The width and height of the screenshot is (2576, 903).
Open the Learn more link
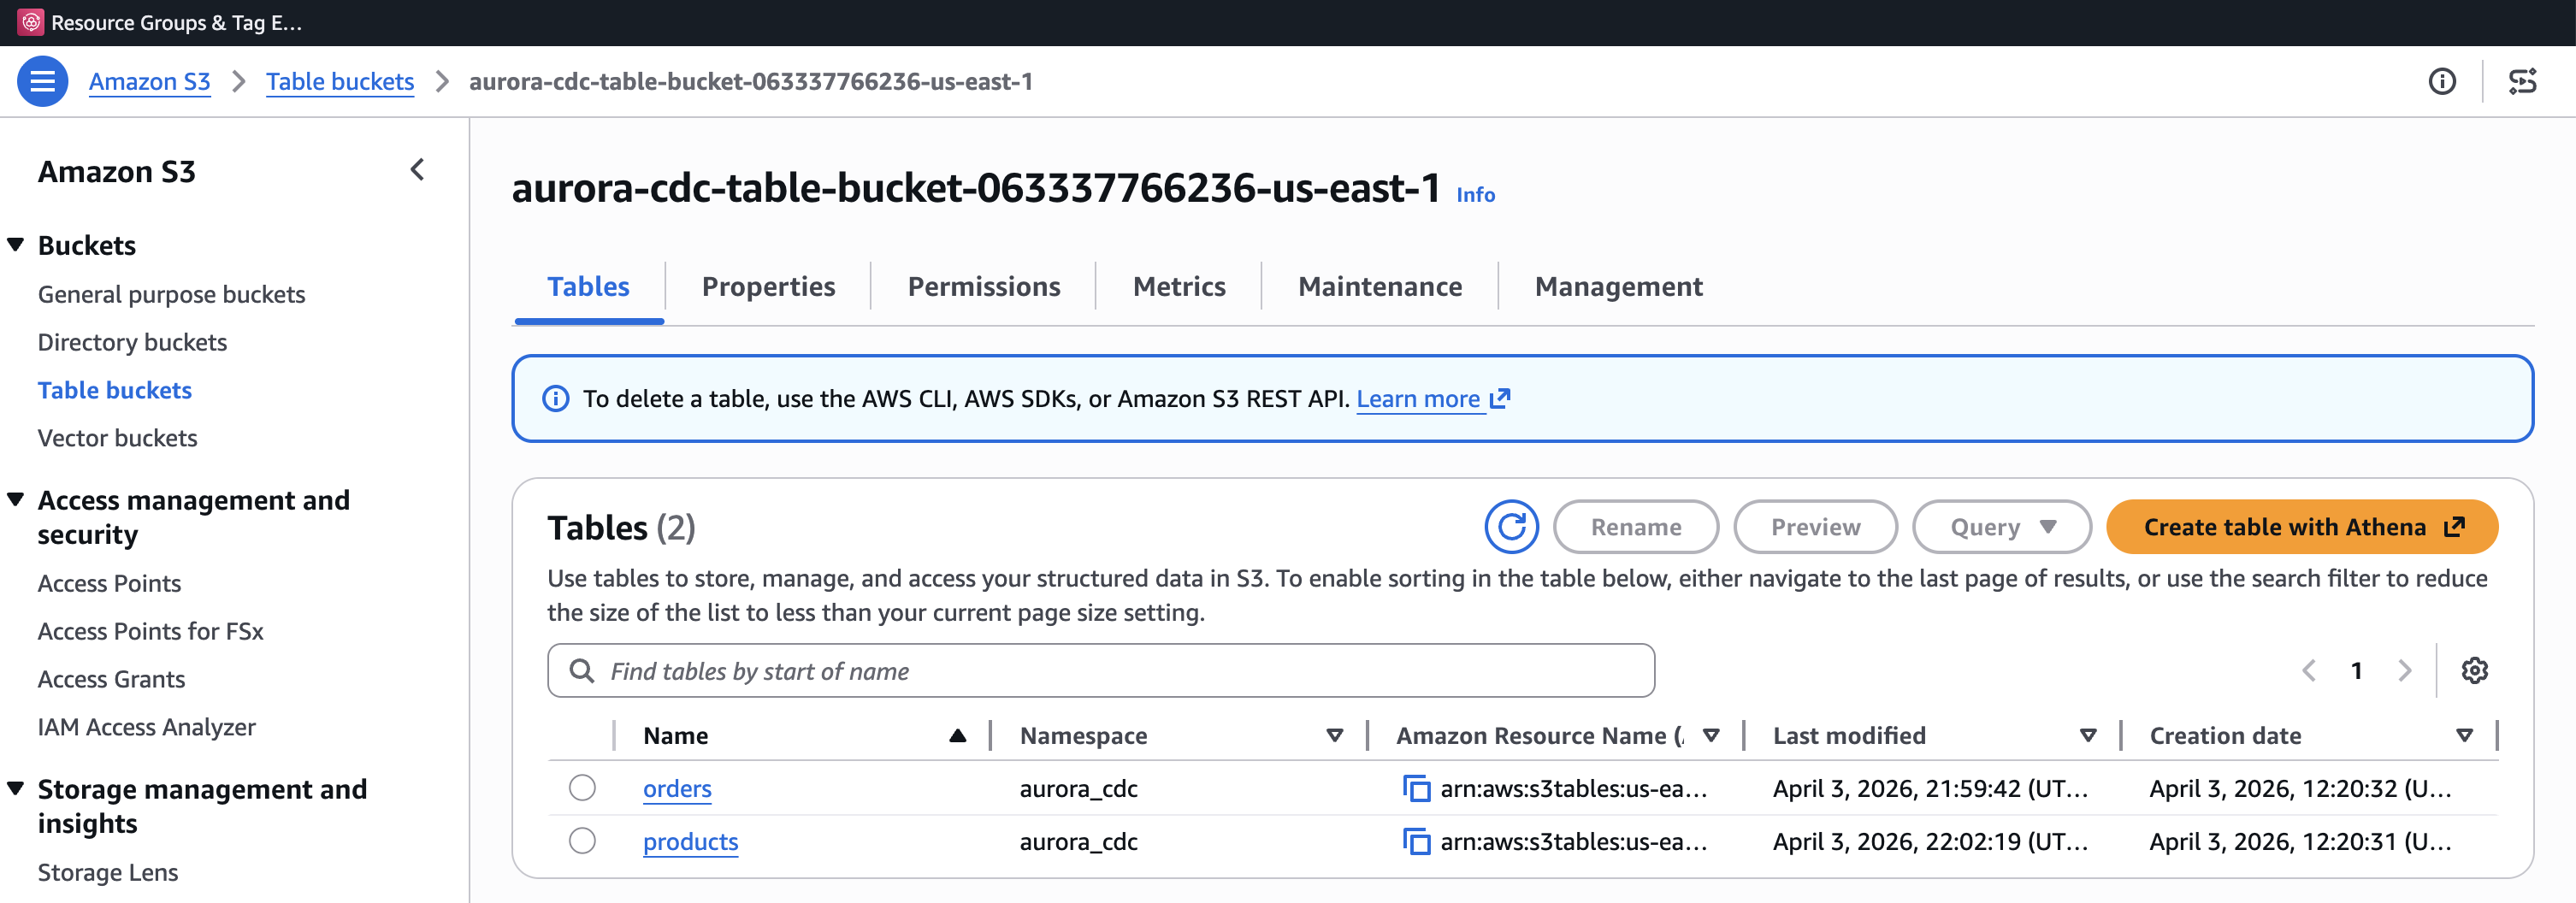(1432, 399)
